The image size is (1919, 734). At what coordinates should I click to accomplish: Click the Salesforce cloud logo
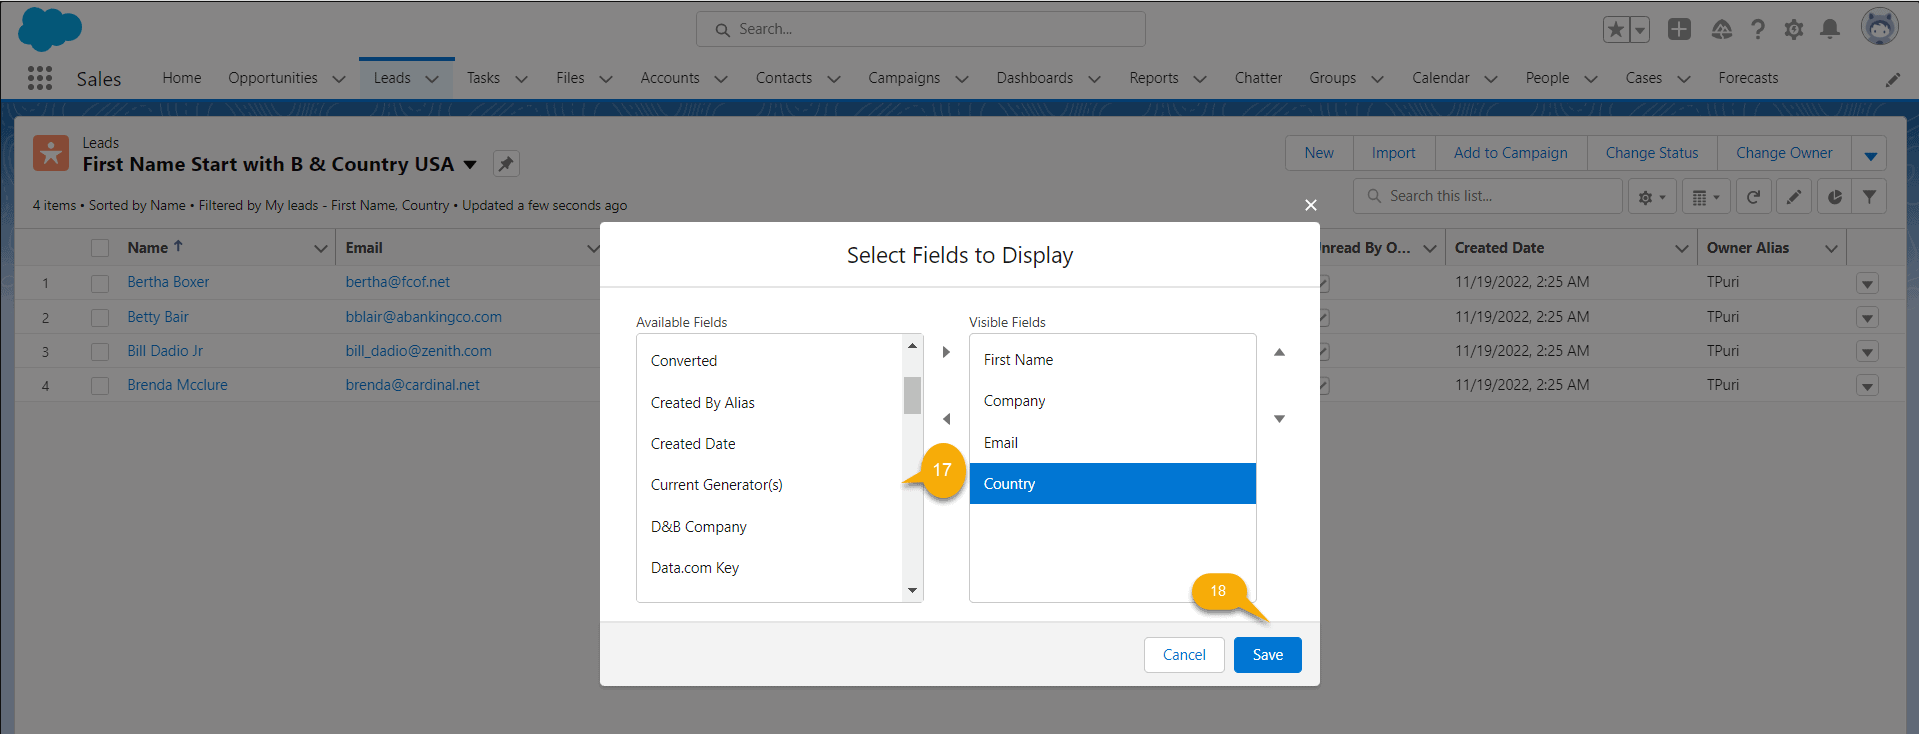pos(50,29)
